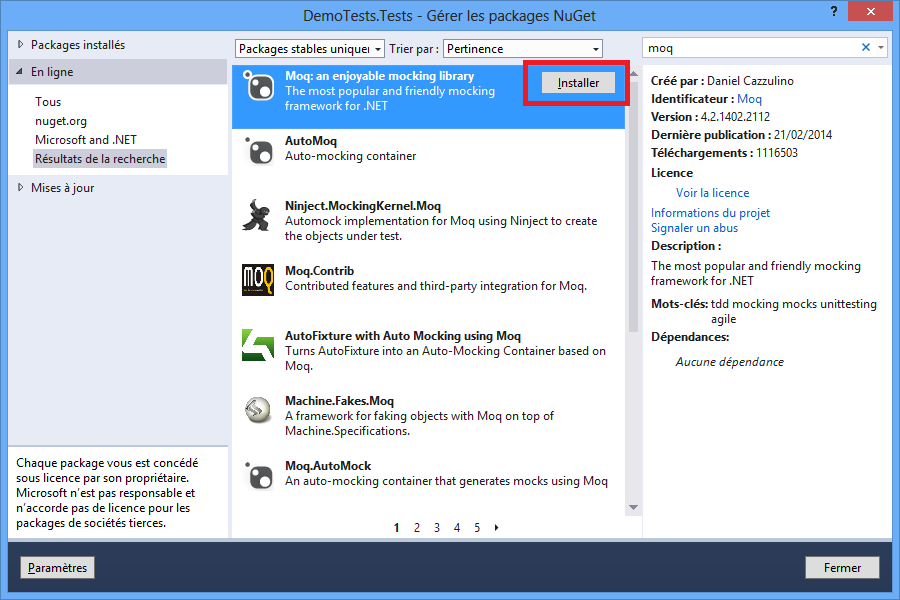Go to results page 4
The image size is (900, 600).
[x=457, y=527]
